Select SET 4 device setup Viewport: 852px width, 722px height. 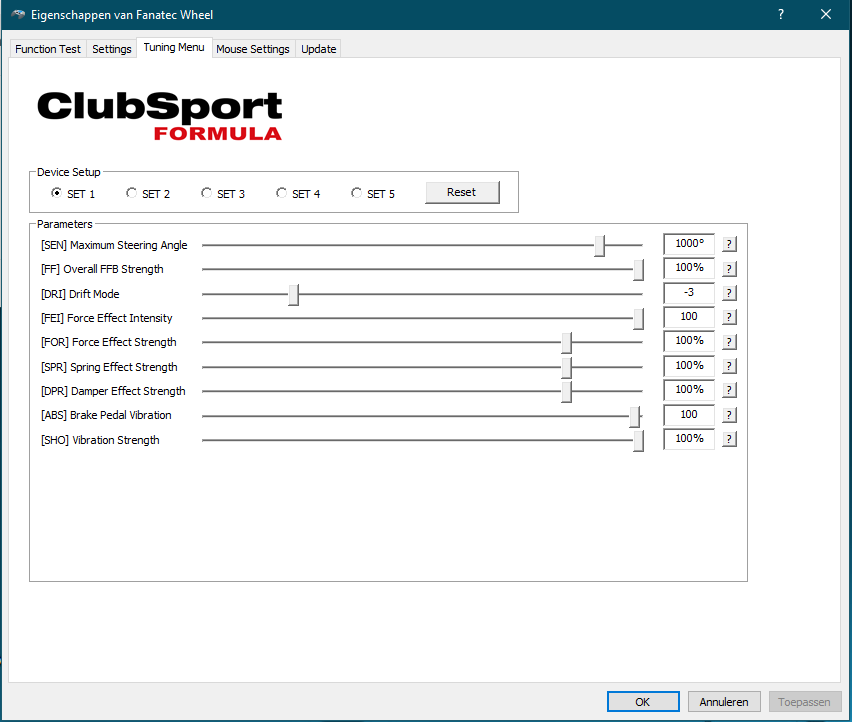tap(298, 193)
